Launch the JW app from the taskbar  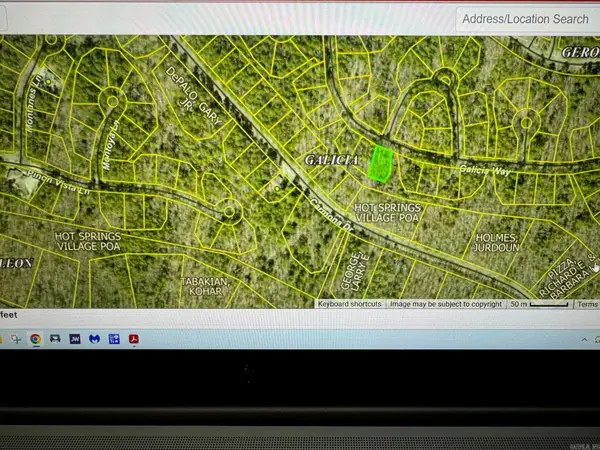coord(75,340)
